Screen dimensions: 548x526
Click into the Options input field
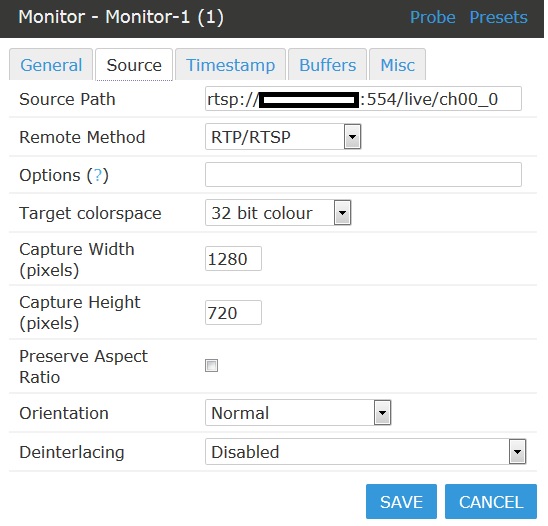[x=363, y=174]
